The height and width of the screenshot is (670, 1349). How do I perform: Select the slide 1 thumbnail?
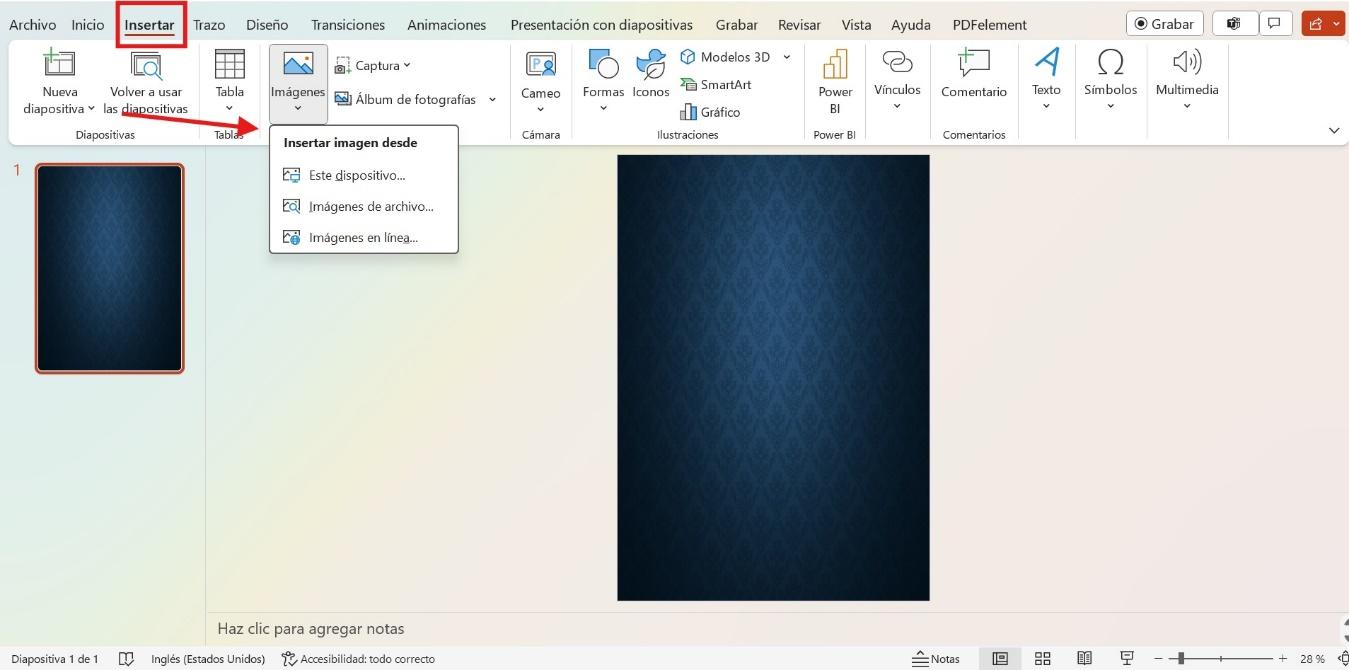(x=110, y=267)
